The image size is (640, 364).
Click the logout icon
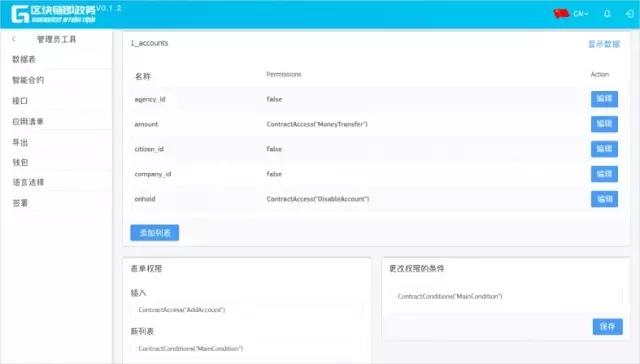[630, 14]
